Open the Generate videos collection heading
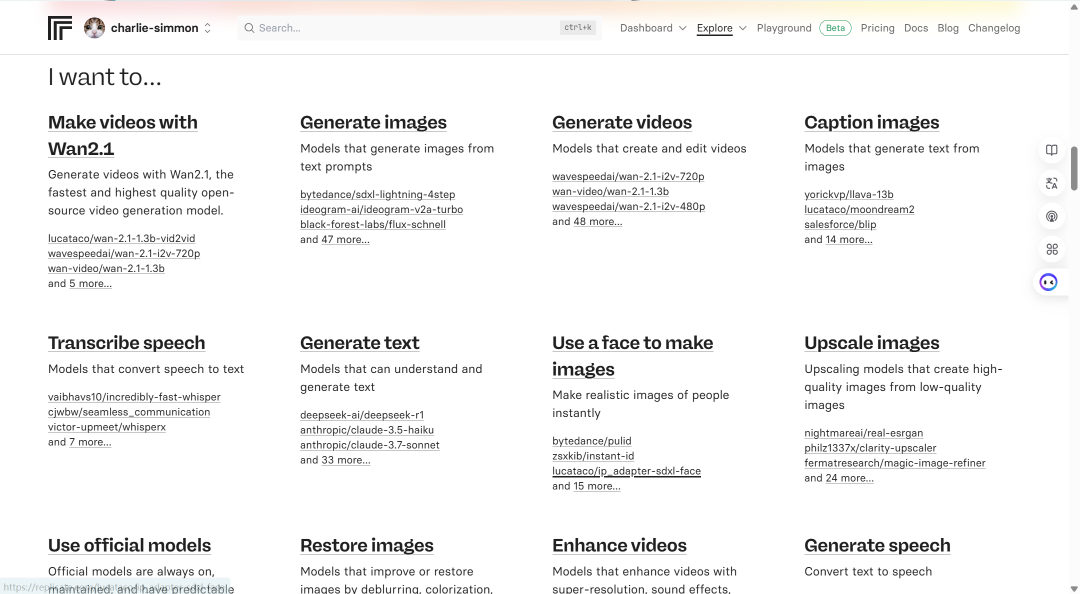 [622, 122]
